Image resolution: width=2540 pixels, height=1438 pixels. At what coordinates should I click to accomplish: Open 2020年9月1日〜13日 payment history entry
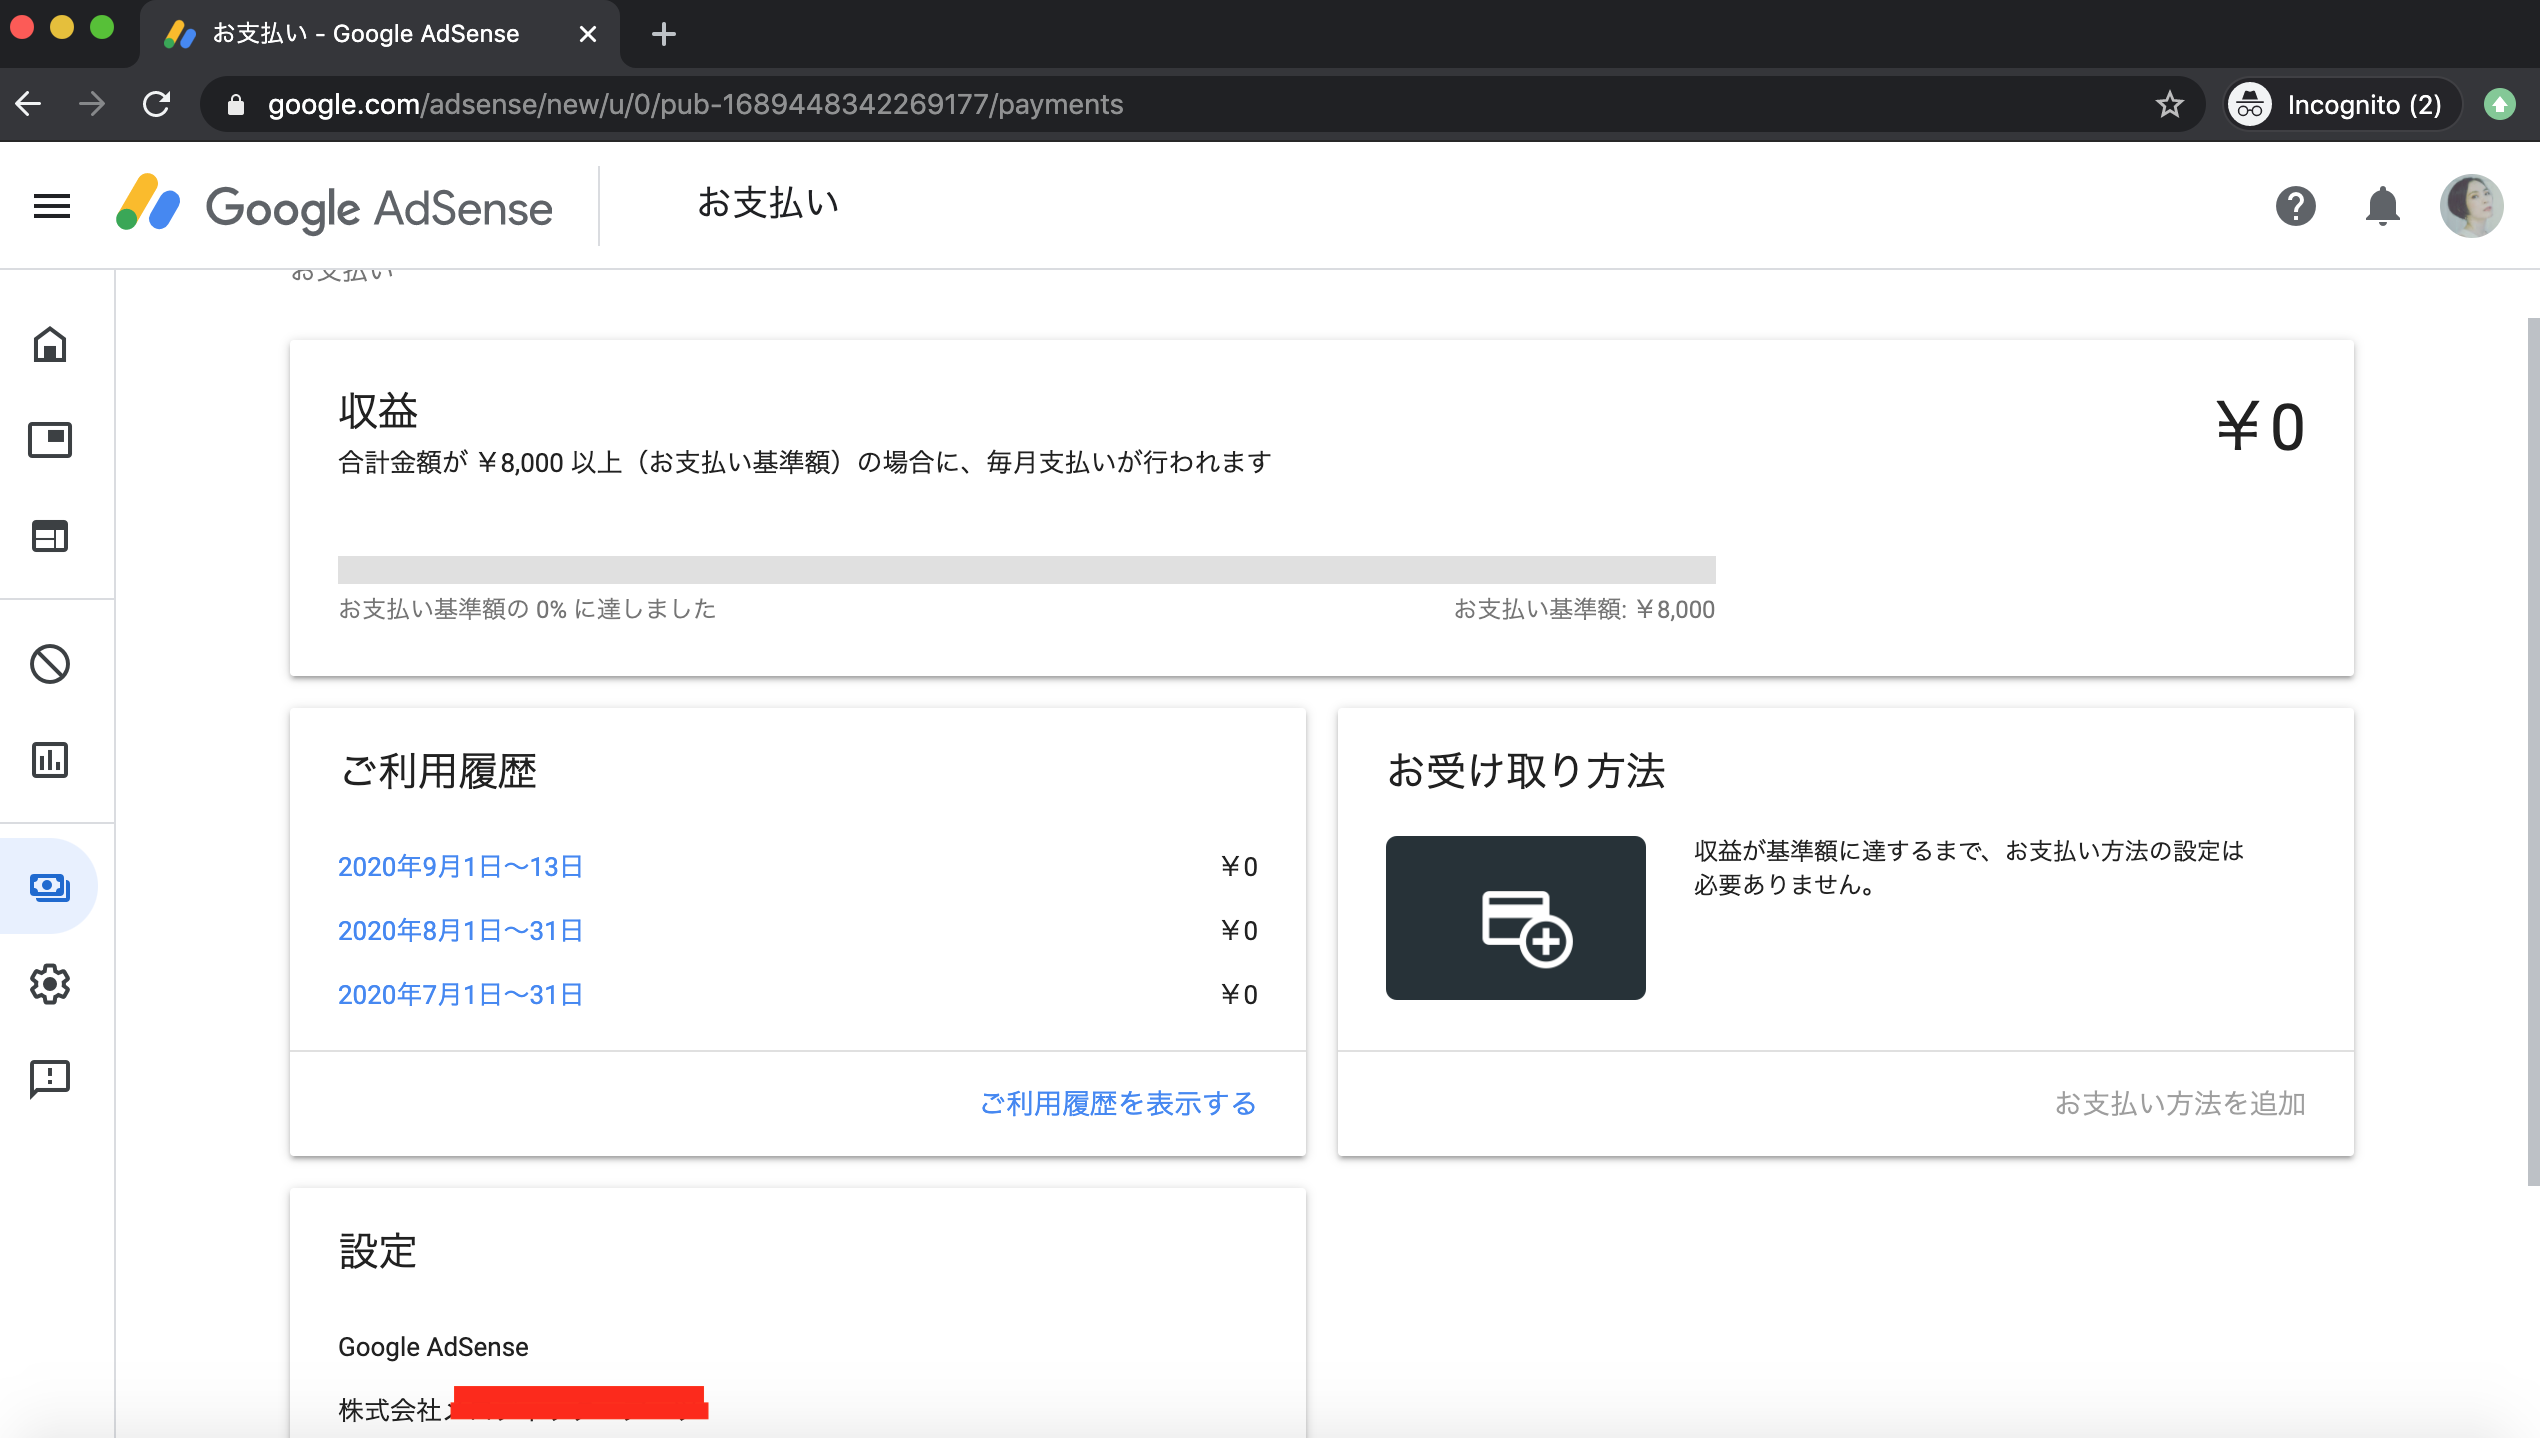tap(459, 866)
